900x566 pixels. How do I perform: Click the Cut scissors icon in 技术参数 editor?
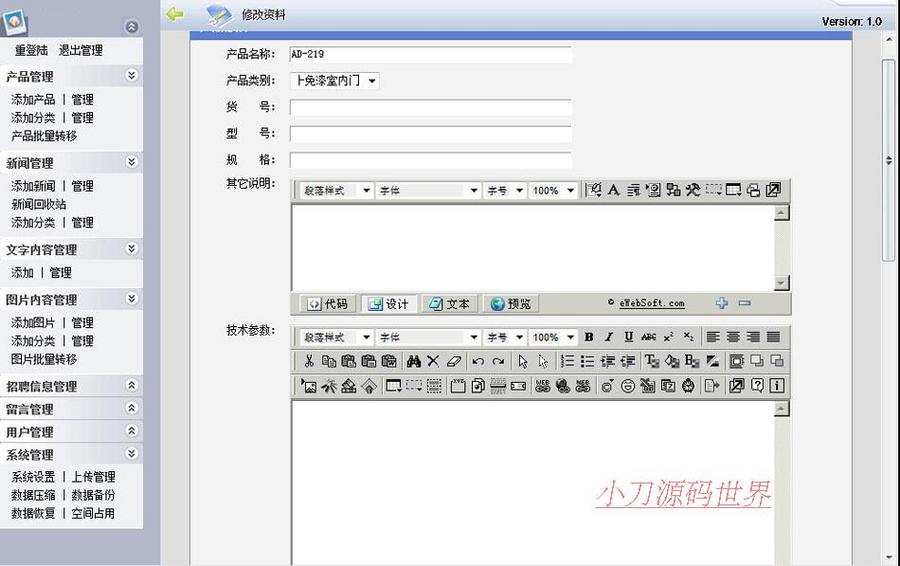(309, 361)
